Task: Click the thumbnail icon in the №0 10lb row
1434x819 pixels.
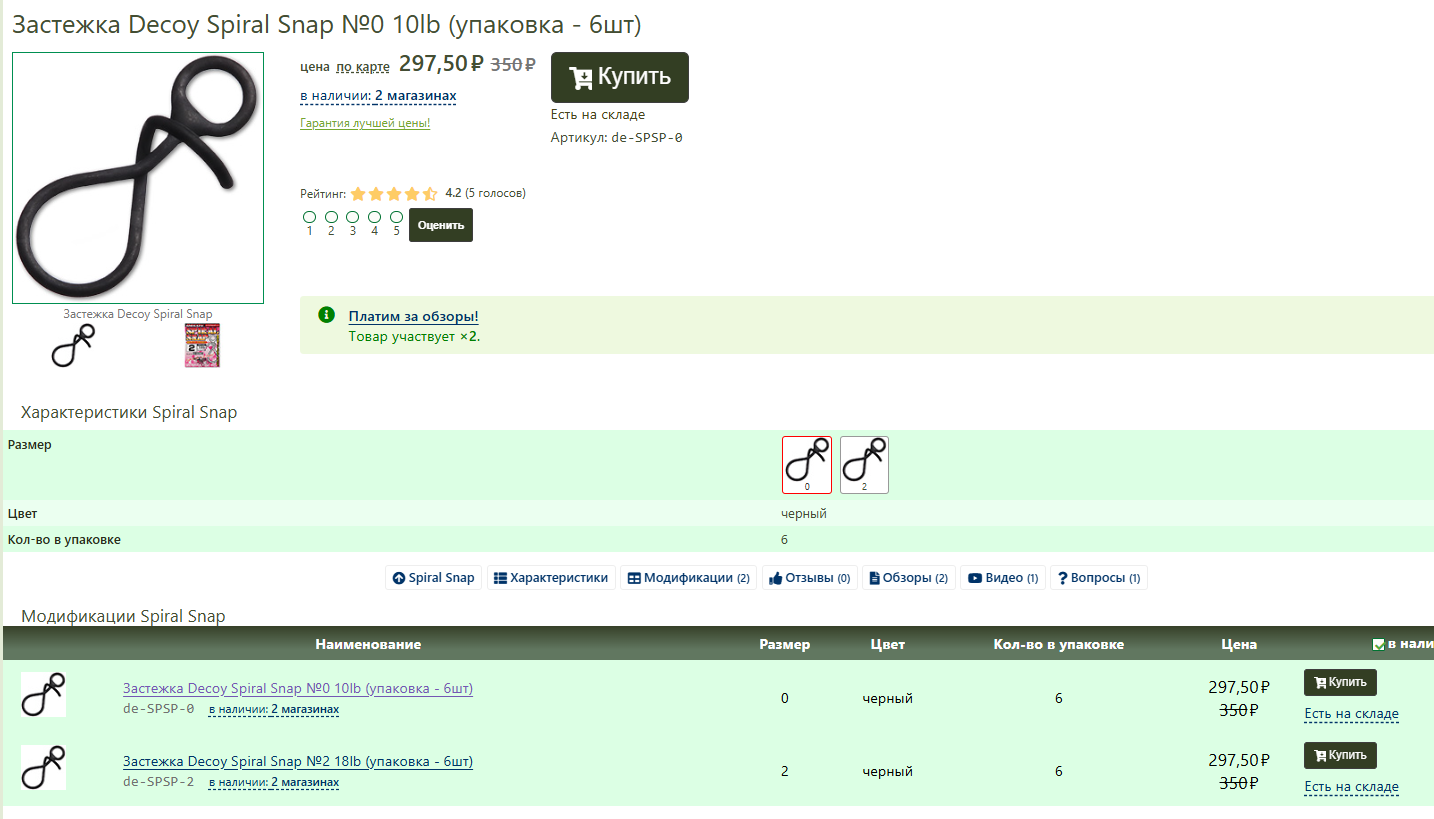Action: point(43,694)
